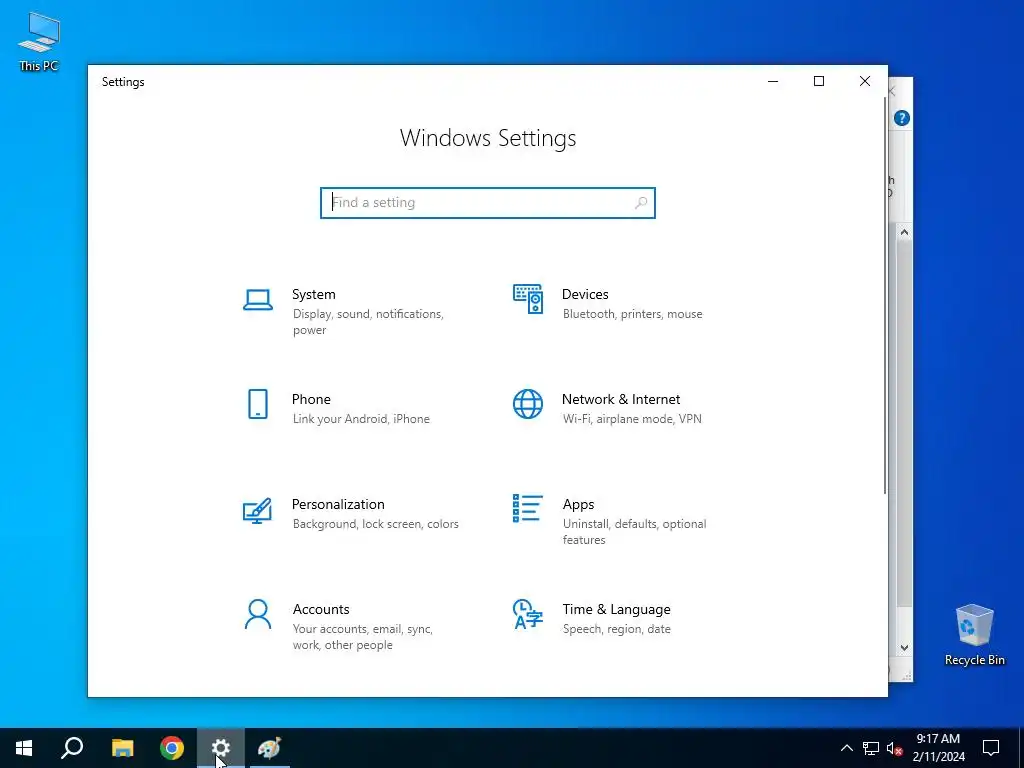Click the Settings gear on the taskbar

tap(221, 748)
